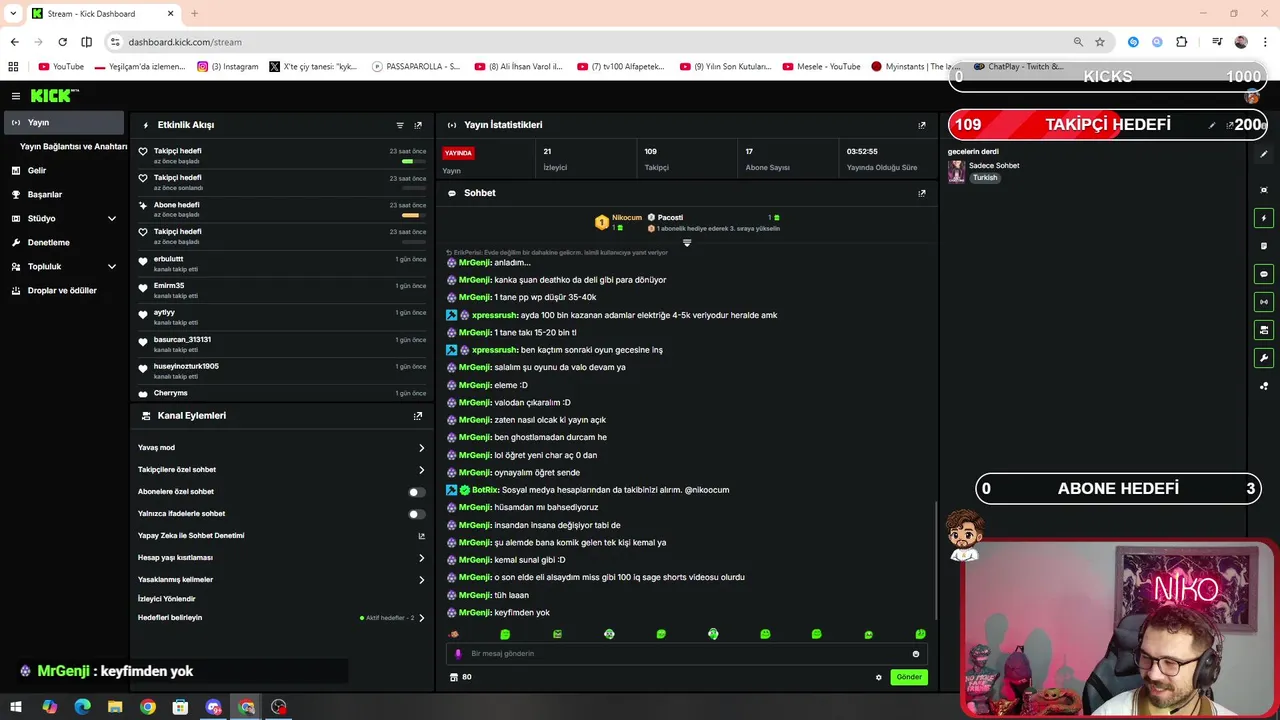Select Yayın in the left sidebar
Viewport: 1280px width, 720px height.
(63, 122)
